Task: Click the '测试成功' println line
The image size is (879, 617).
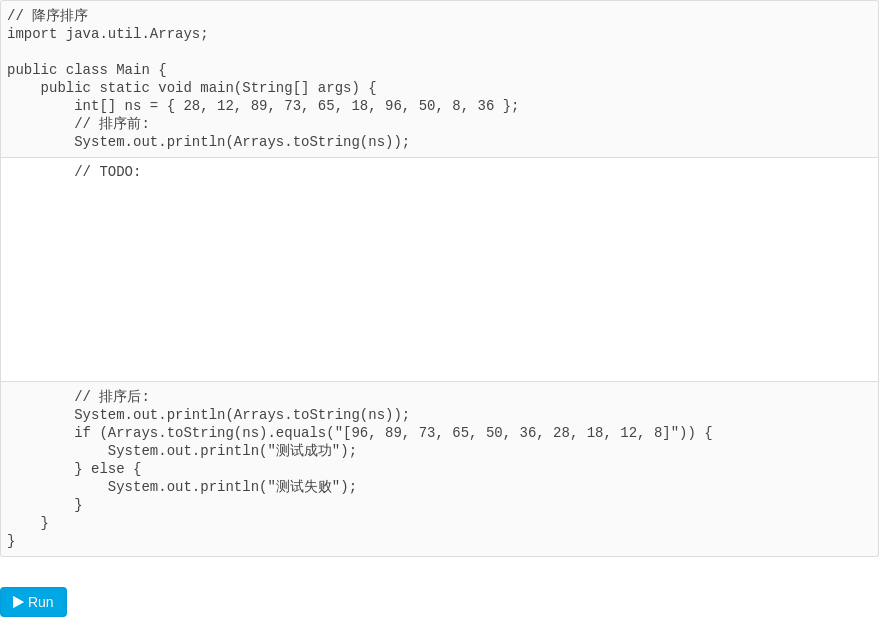Action: [x=232, y=451]
